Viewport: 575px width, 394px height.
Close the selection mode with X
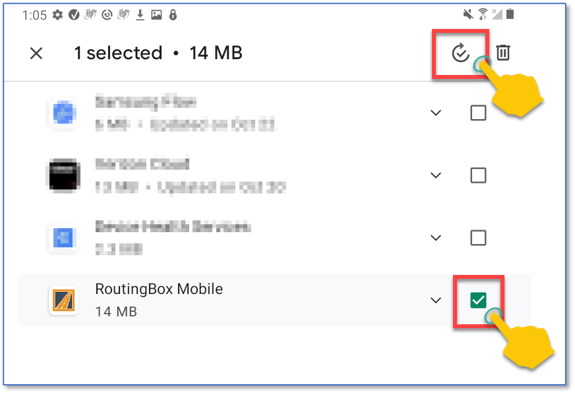pos(36,54)
